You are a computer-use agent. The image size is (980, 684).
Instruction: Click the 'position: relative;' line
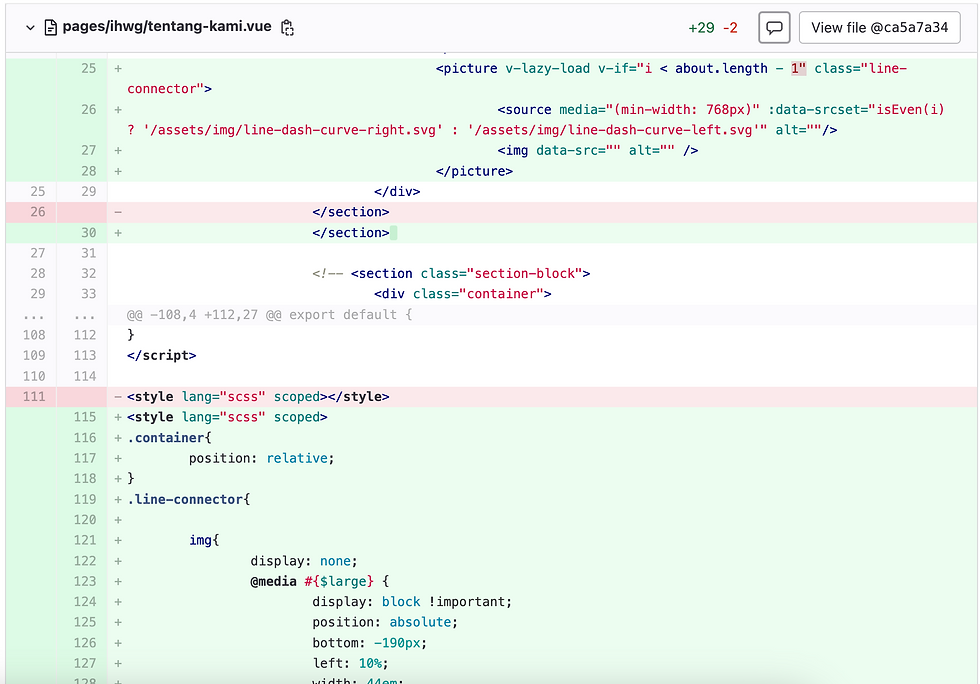(262, 458)
